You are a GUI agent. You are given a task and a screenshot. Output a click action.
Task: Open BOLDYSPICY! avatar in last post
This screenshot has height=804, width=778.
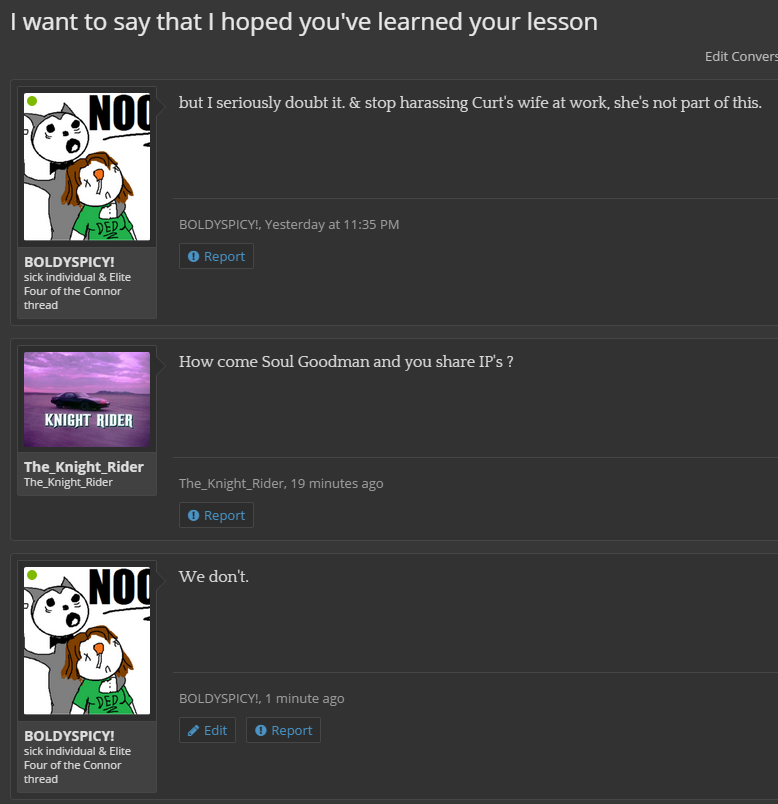87,640
